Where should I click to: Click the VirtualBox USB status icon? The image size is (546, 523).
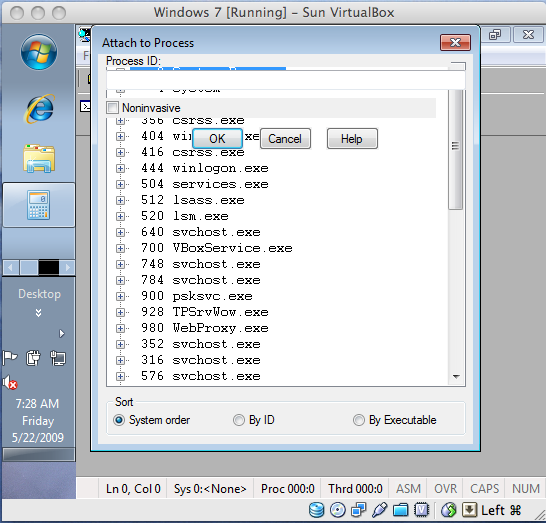(x=380, y=510)
